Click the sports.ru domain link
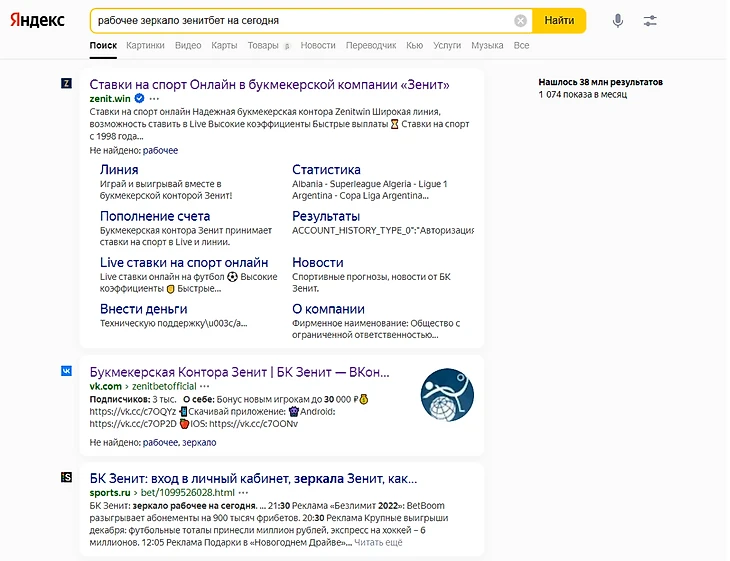The width and height of the screenshot is (730, 561). tap(110, 493)
